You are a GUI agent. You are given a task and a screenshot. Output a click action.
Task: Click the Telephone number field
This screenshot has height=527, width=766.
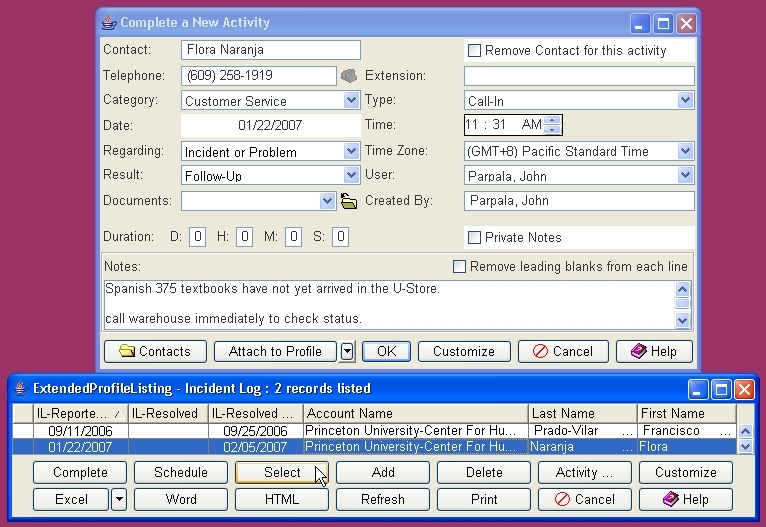[x=259, y=76]
